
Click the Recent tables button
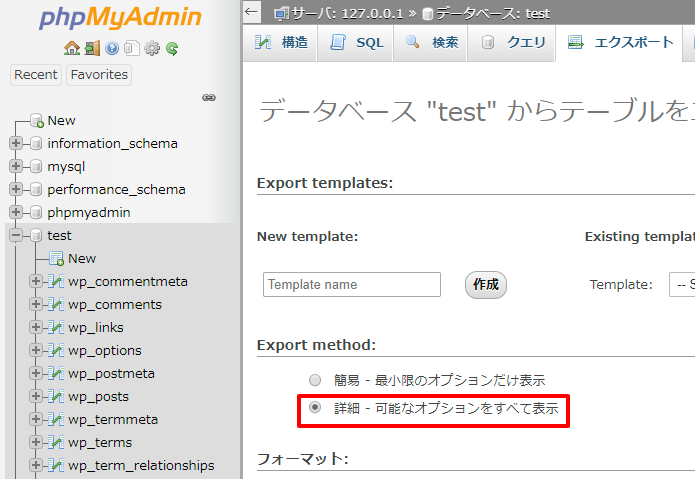[x=36, y=75]
